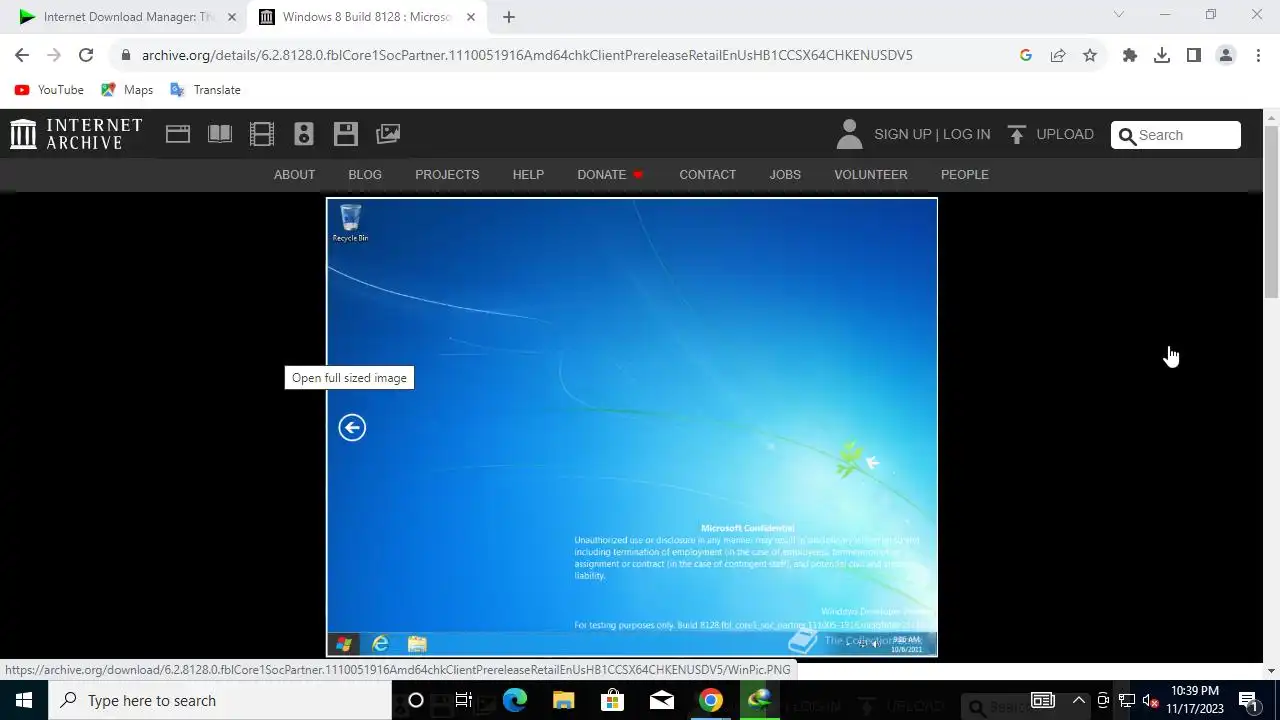This screenshot has width=1280, height=720.
Task: Click the Google icon in address bar
Action: click(1026, 55)
